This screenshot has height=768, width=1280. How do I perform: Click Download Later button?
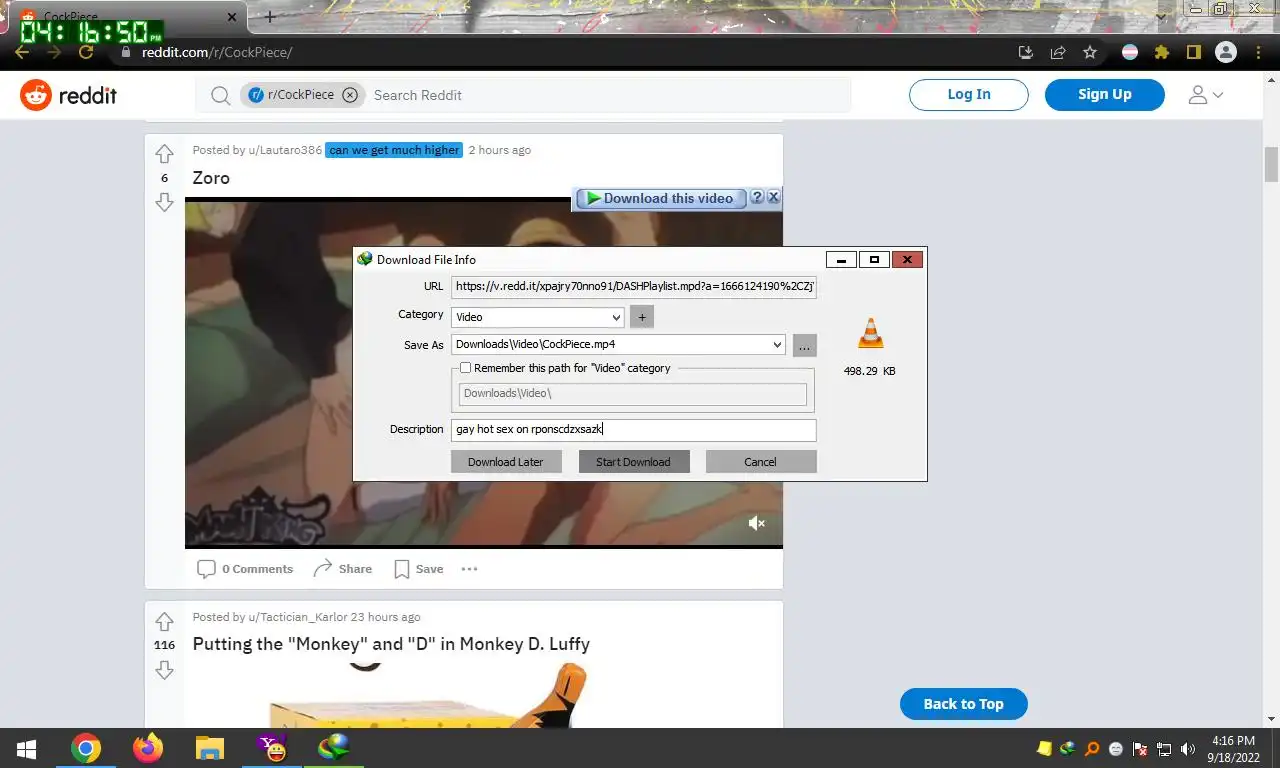pyautogui.click(x=506, y=461)
